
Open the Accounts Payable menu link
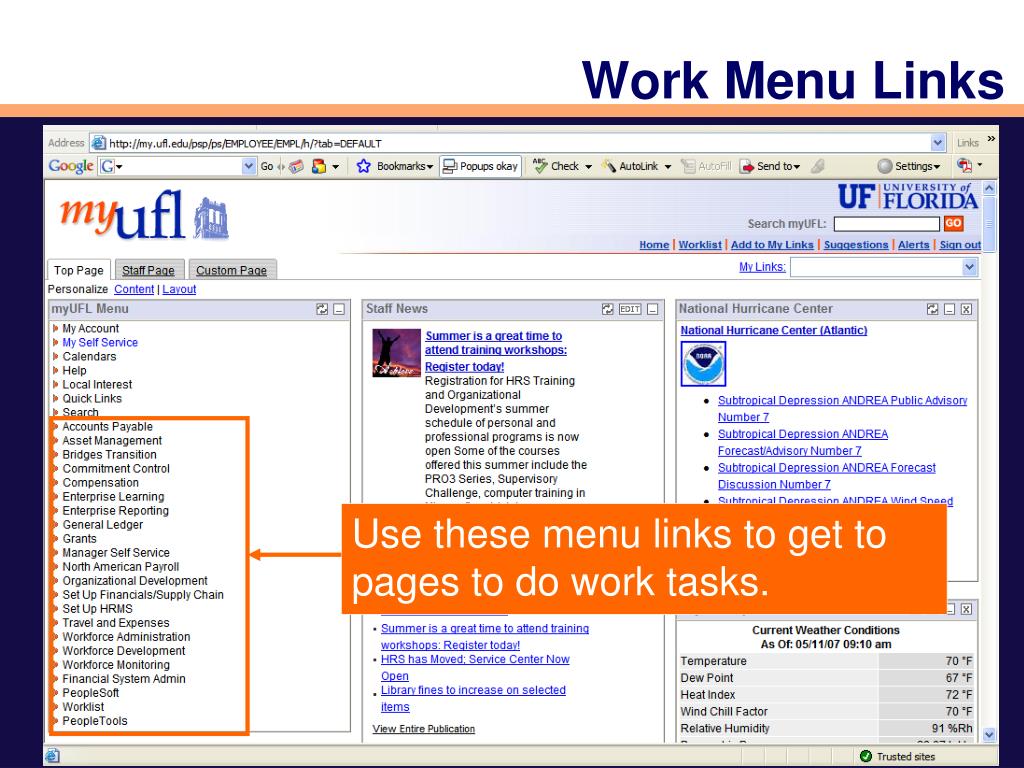click(x=107, y=426)
